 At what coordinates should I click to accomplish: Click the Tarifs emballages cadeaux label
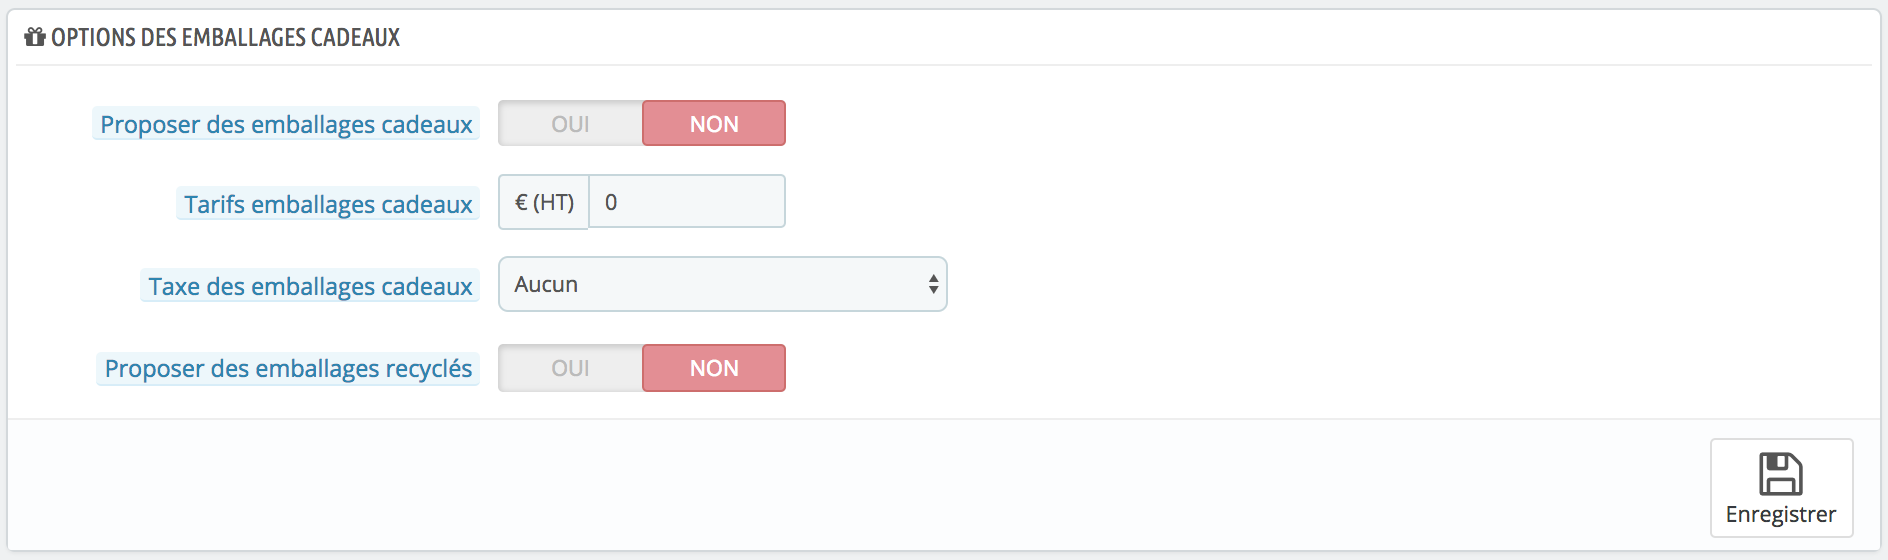pyautogui.click(x=328, y=204)
